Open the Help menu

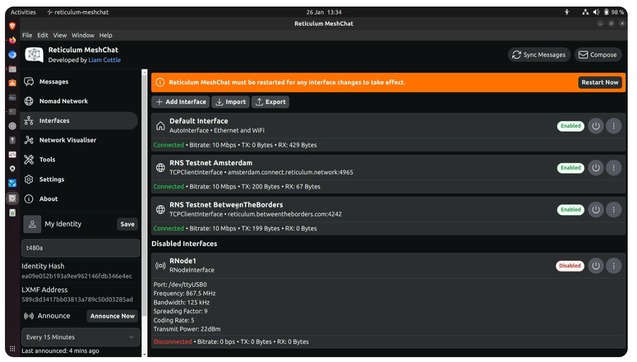pos(106,35)
